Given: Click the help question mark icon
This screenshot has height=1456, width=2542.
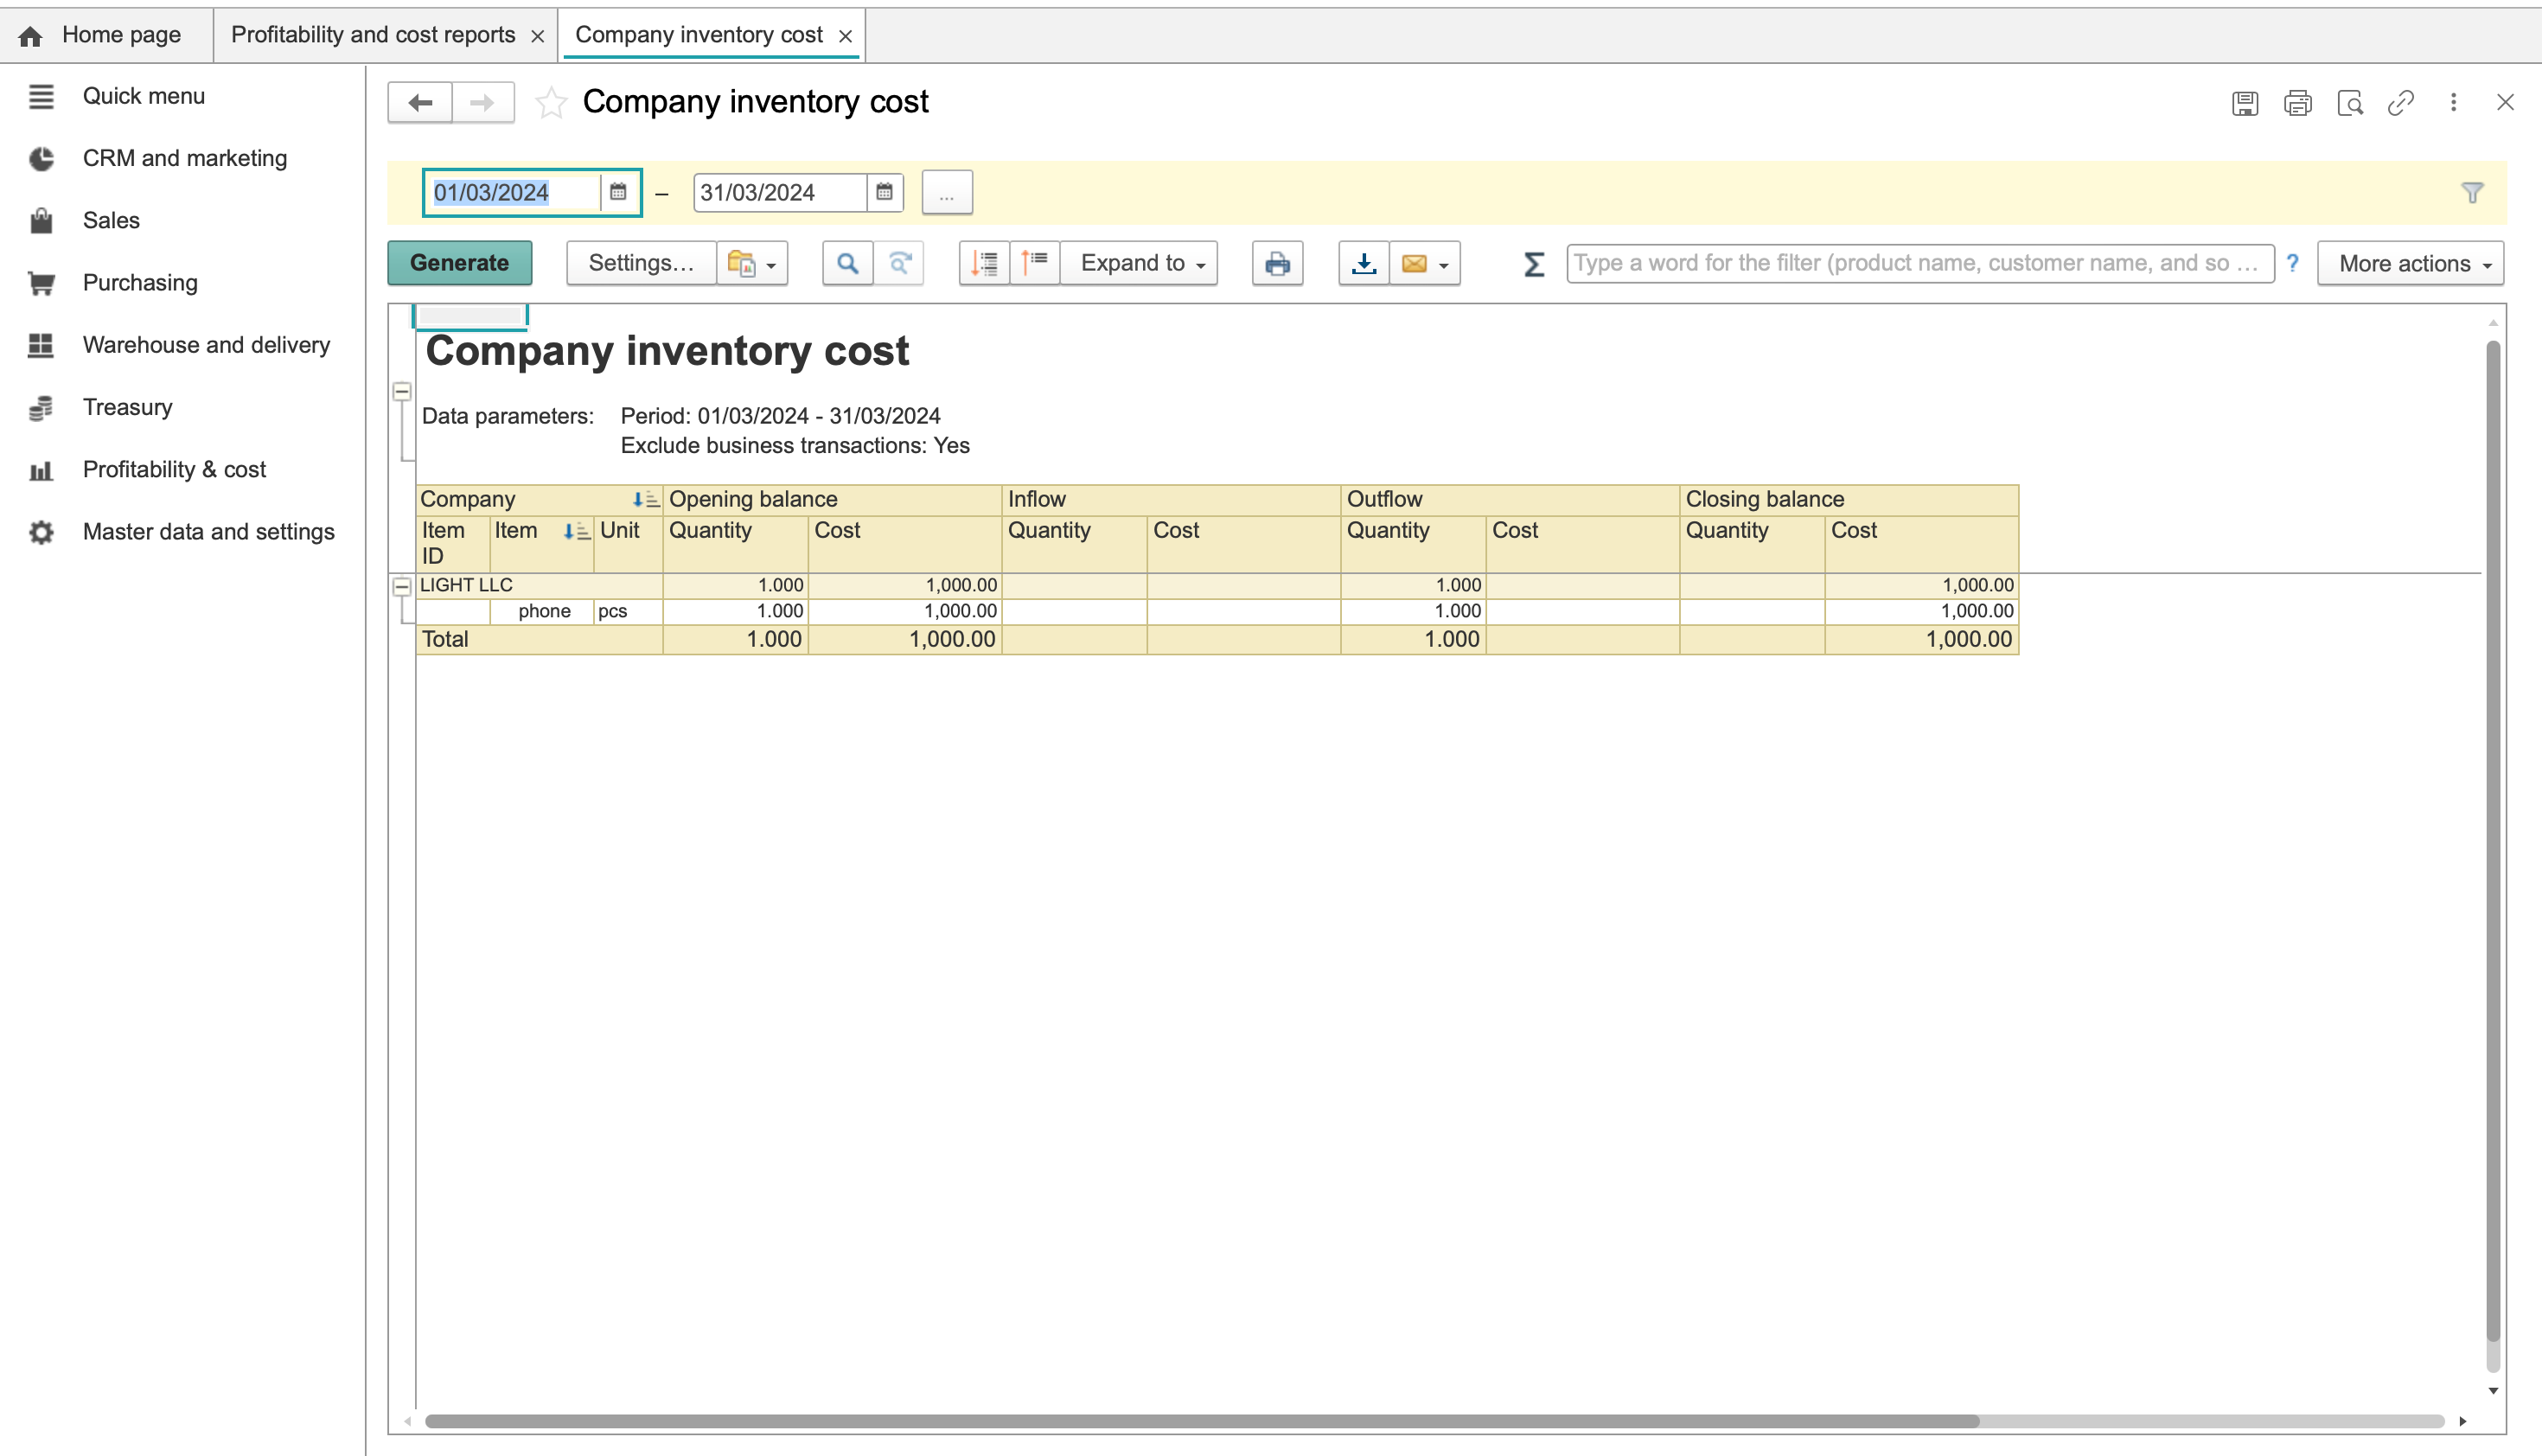Looking at the screenshot, I should 2293,263.
